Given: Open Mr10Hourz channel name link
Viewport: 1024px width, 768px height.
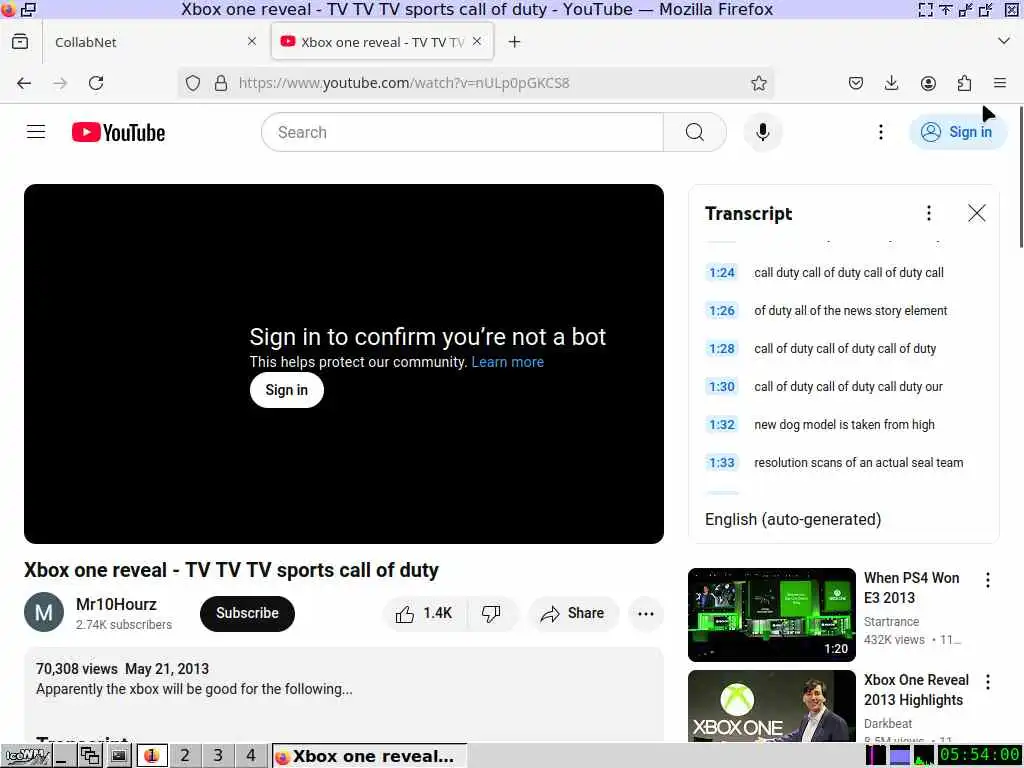Looking at the screenshot, I should click(x=116, y=604).
